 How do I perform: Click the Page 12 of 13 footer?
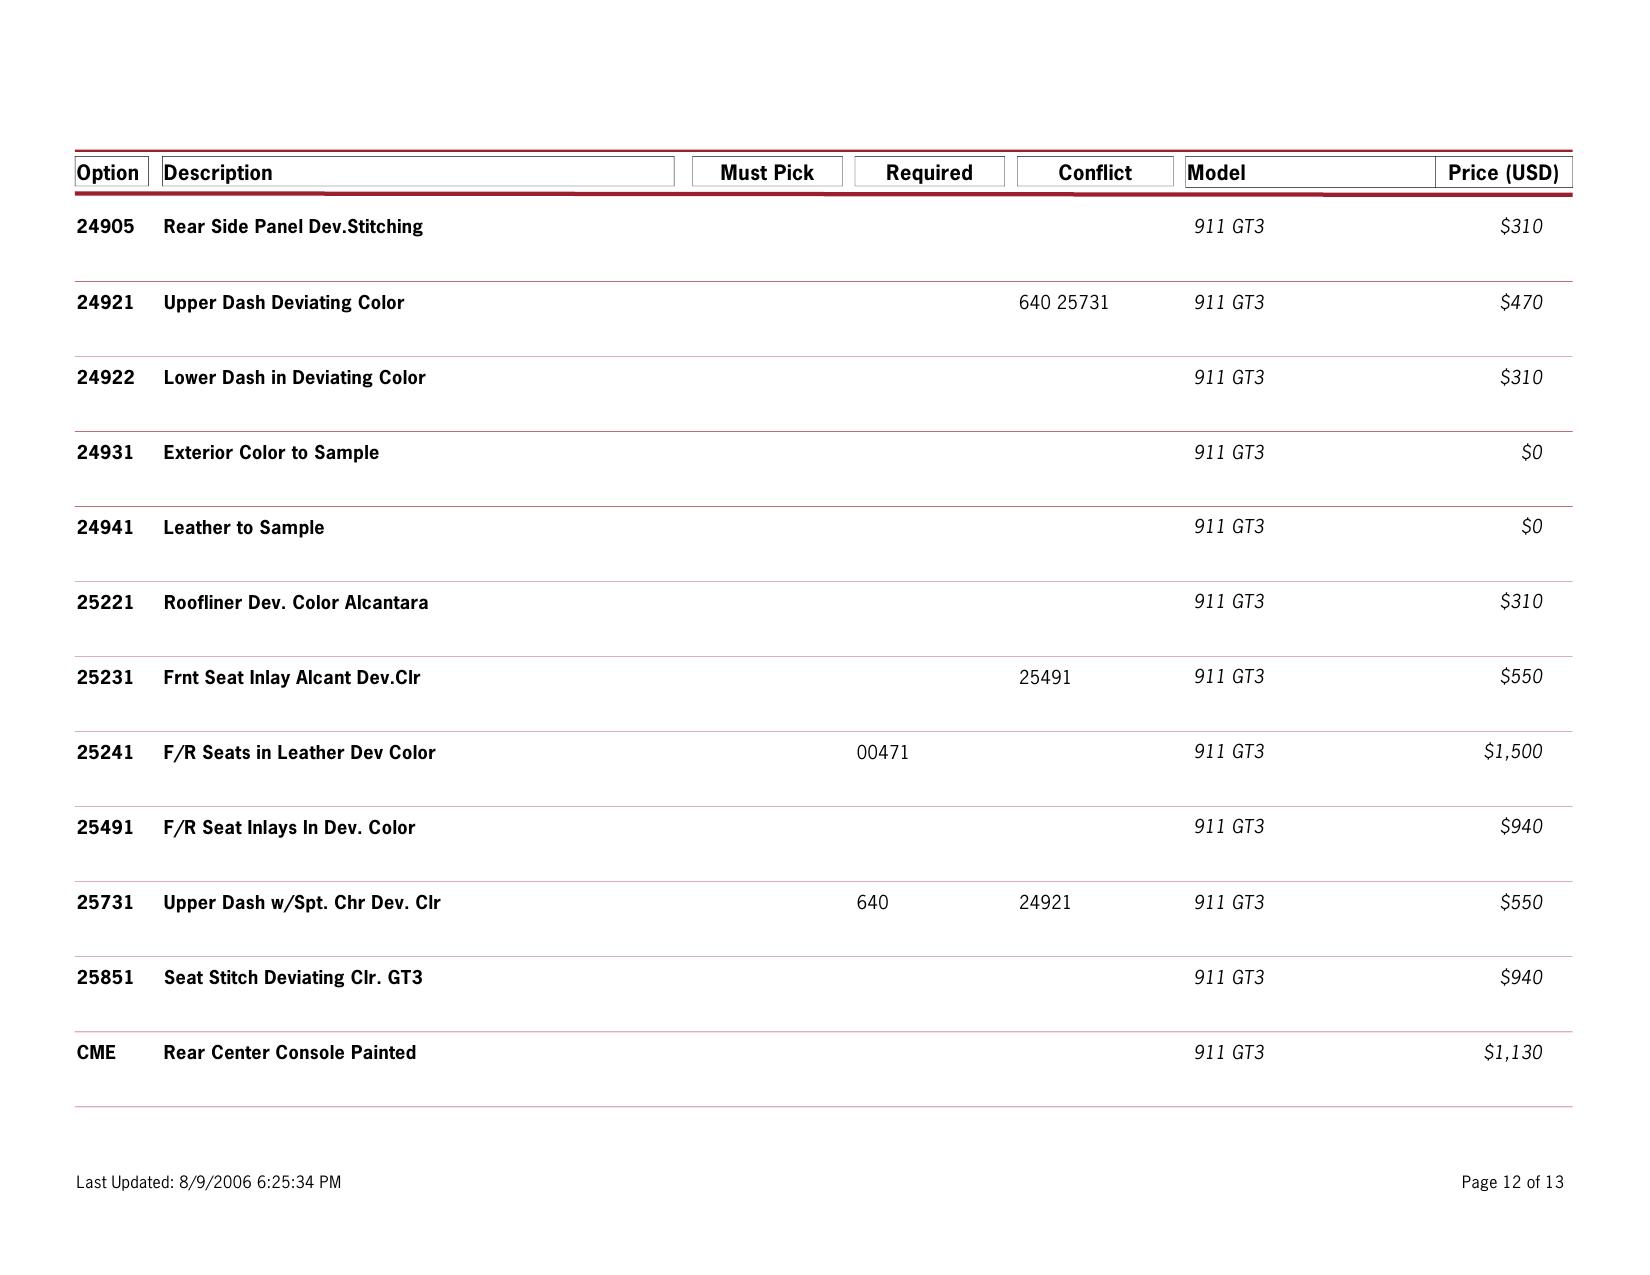[1512, 1182]
